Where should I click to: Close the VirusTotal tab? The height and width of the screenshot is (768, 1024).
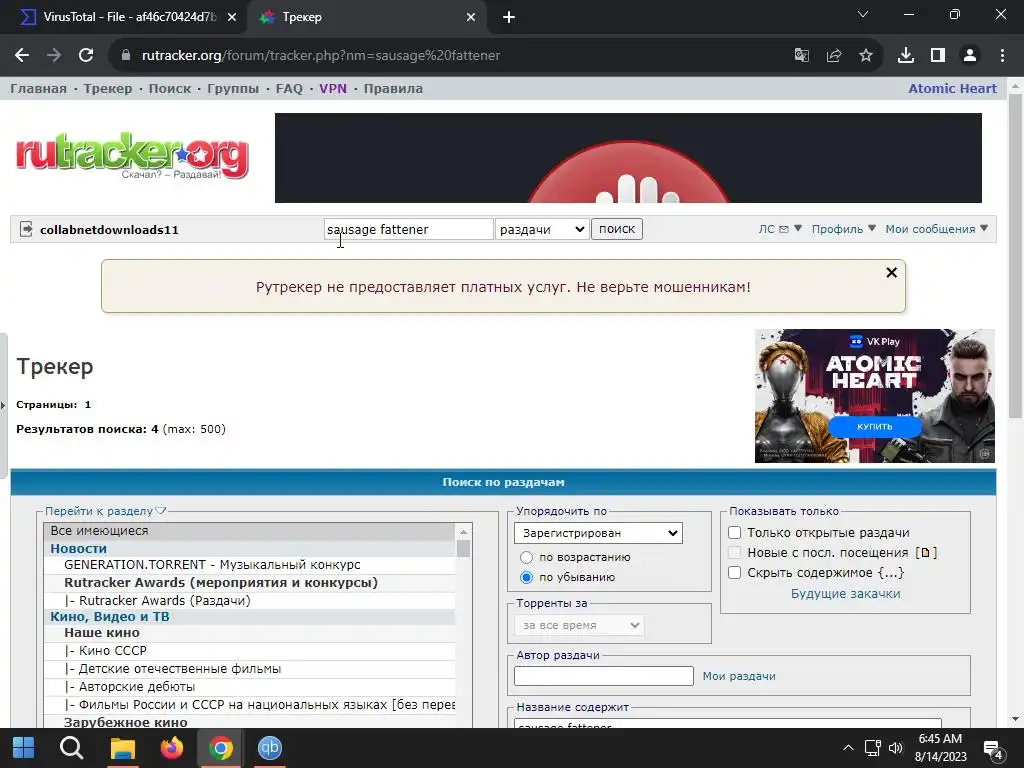click(x=232, y=18)
